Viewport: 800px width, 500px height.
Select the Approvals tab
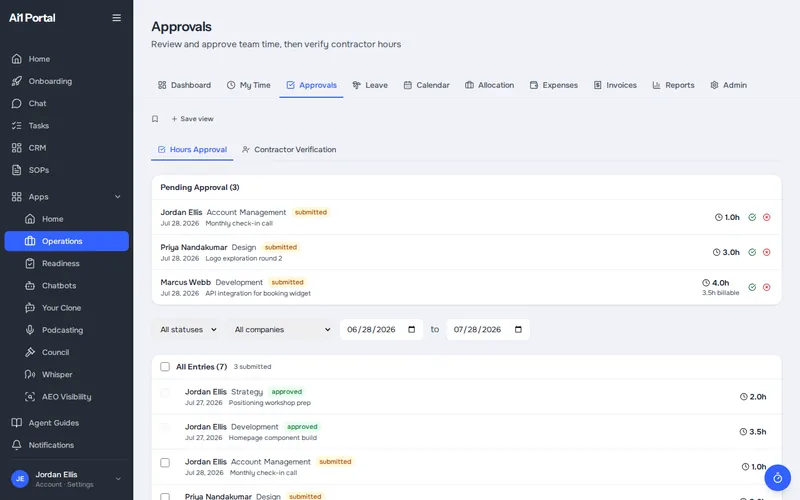pos(311,85)
